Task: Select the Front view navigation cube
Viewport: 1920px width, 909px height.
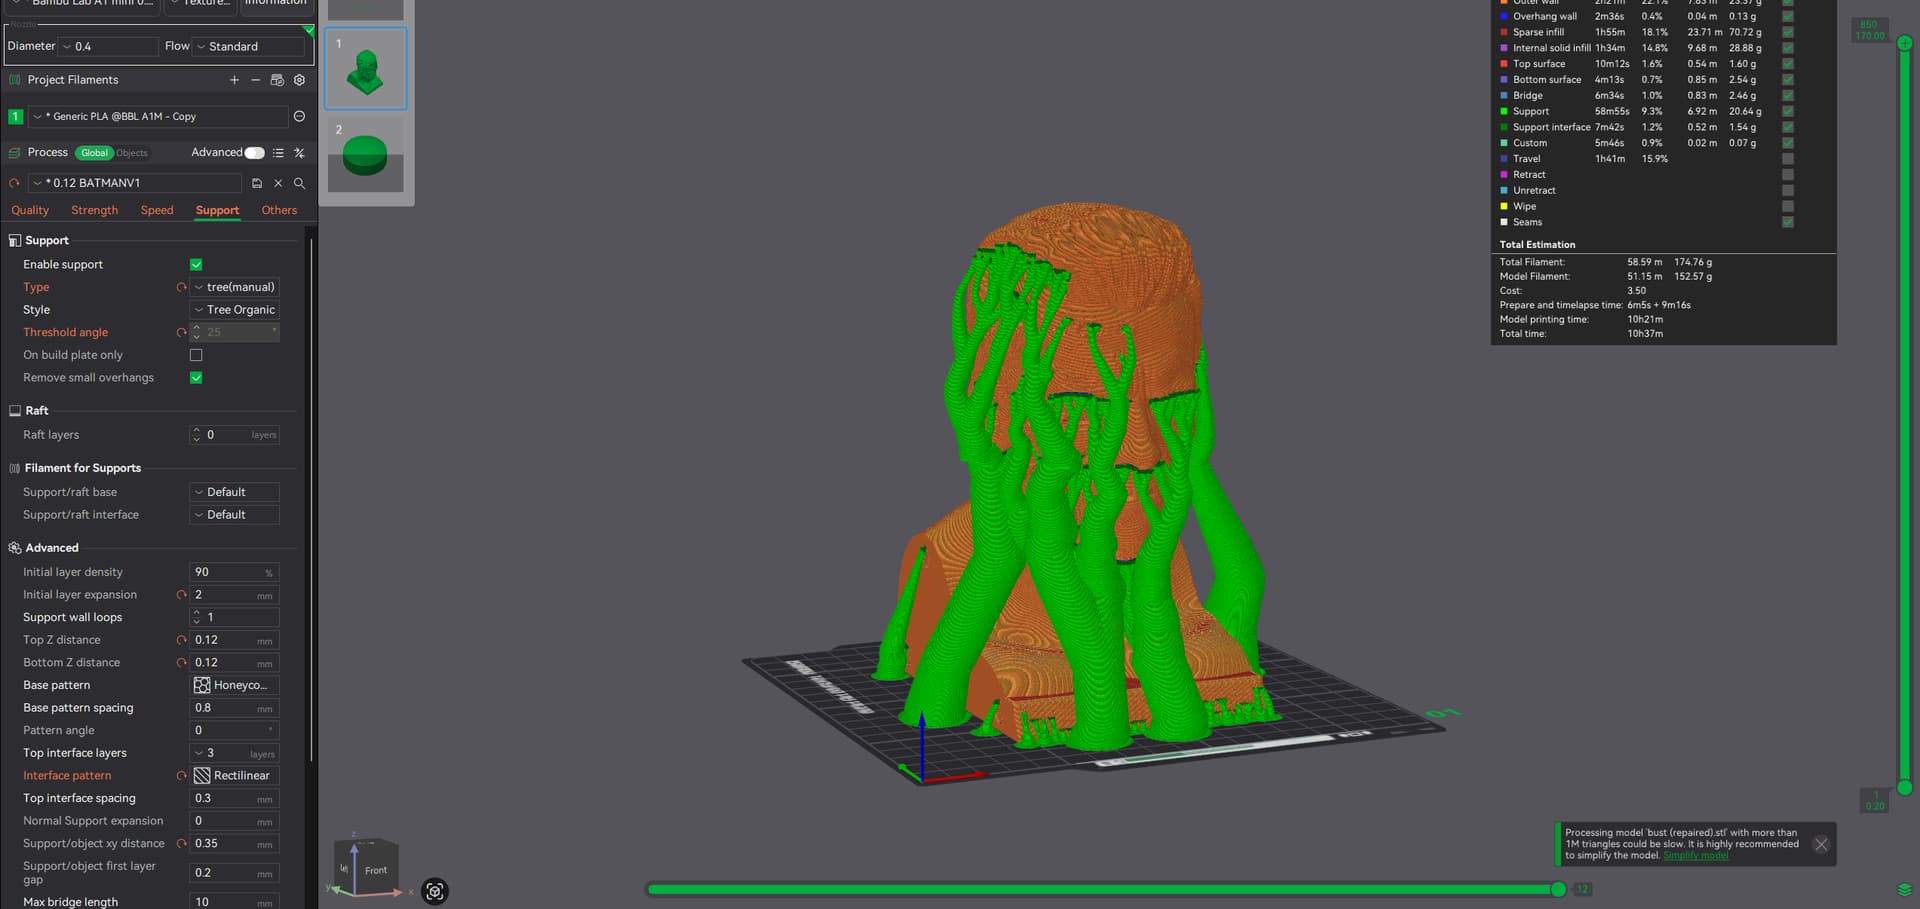Action: pyautogui.click(x=375, y=870)
